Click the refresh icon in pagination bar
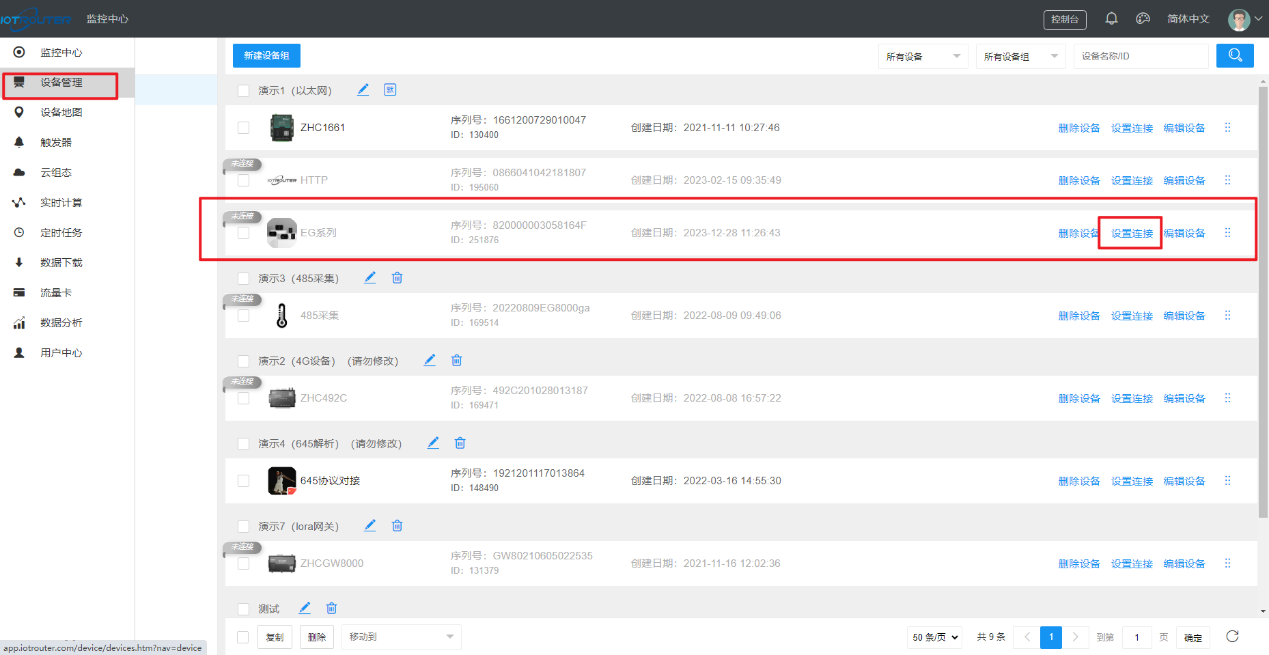This screenshot has width=1269, height=655. [1232, 636]
